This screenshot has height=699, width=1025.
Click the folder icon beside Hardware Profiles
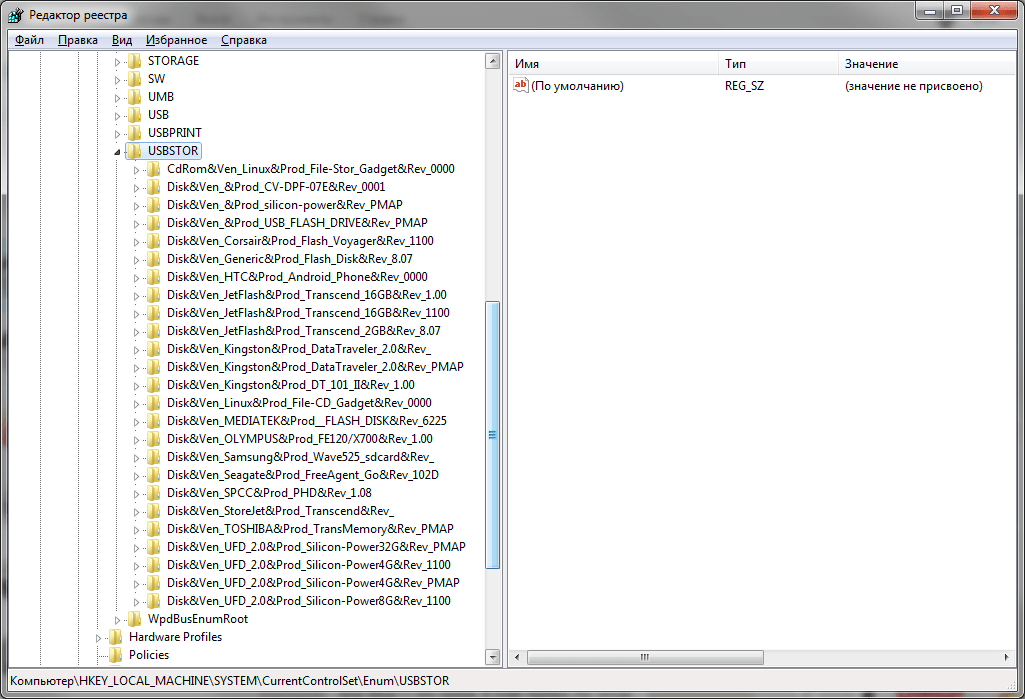(115, 637)
